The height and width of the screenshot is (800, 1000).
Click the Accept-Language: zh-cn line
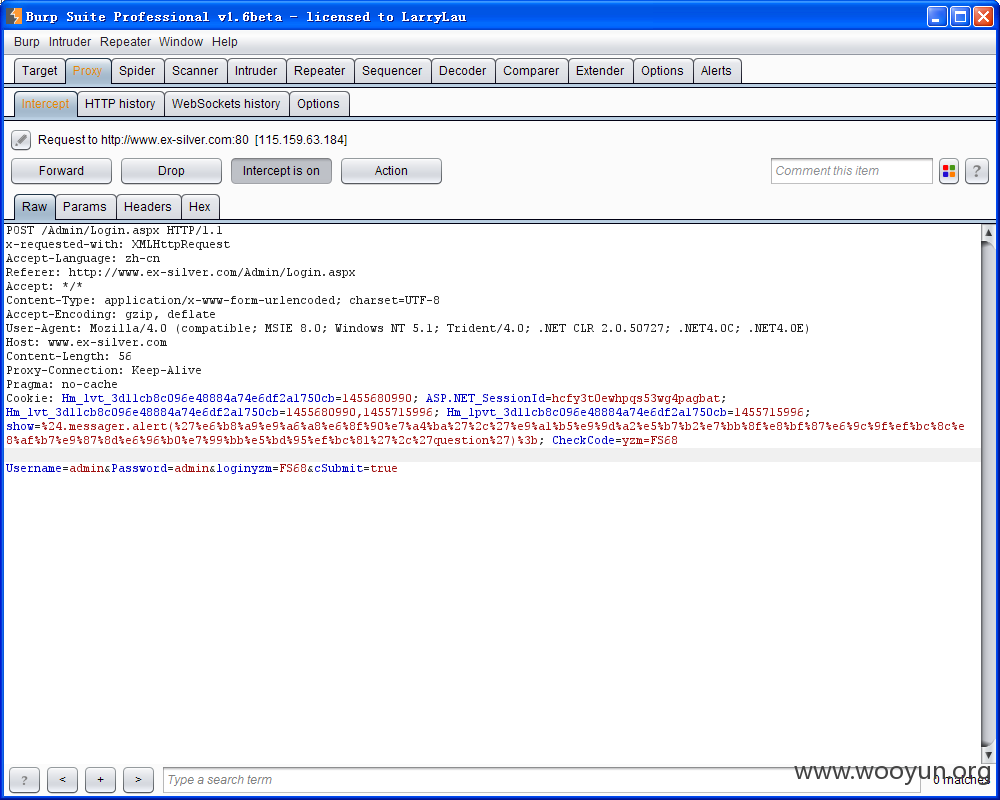point(83,258)
